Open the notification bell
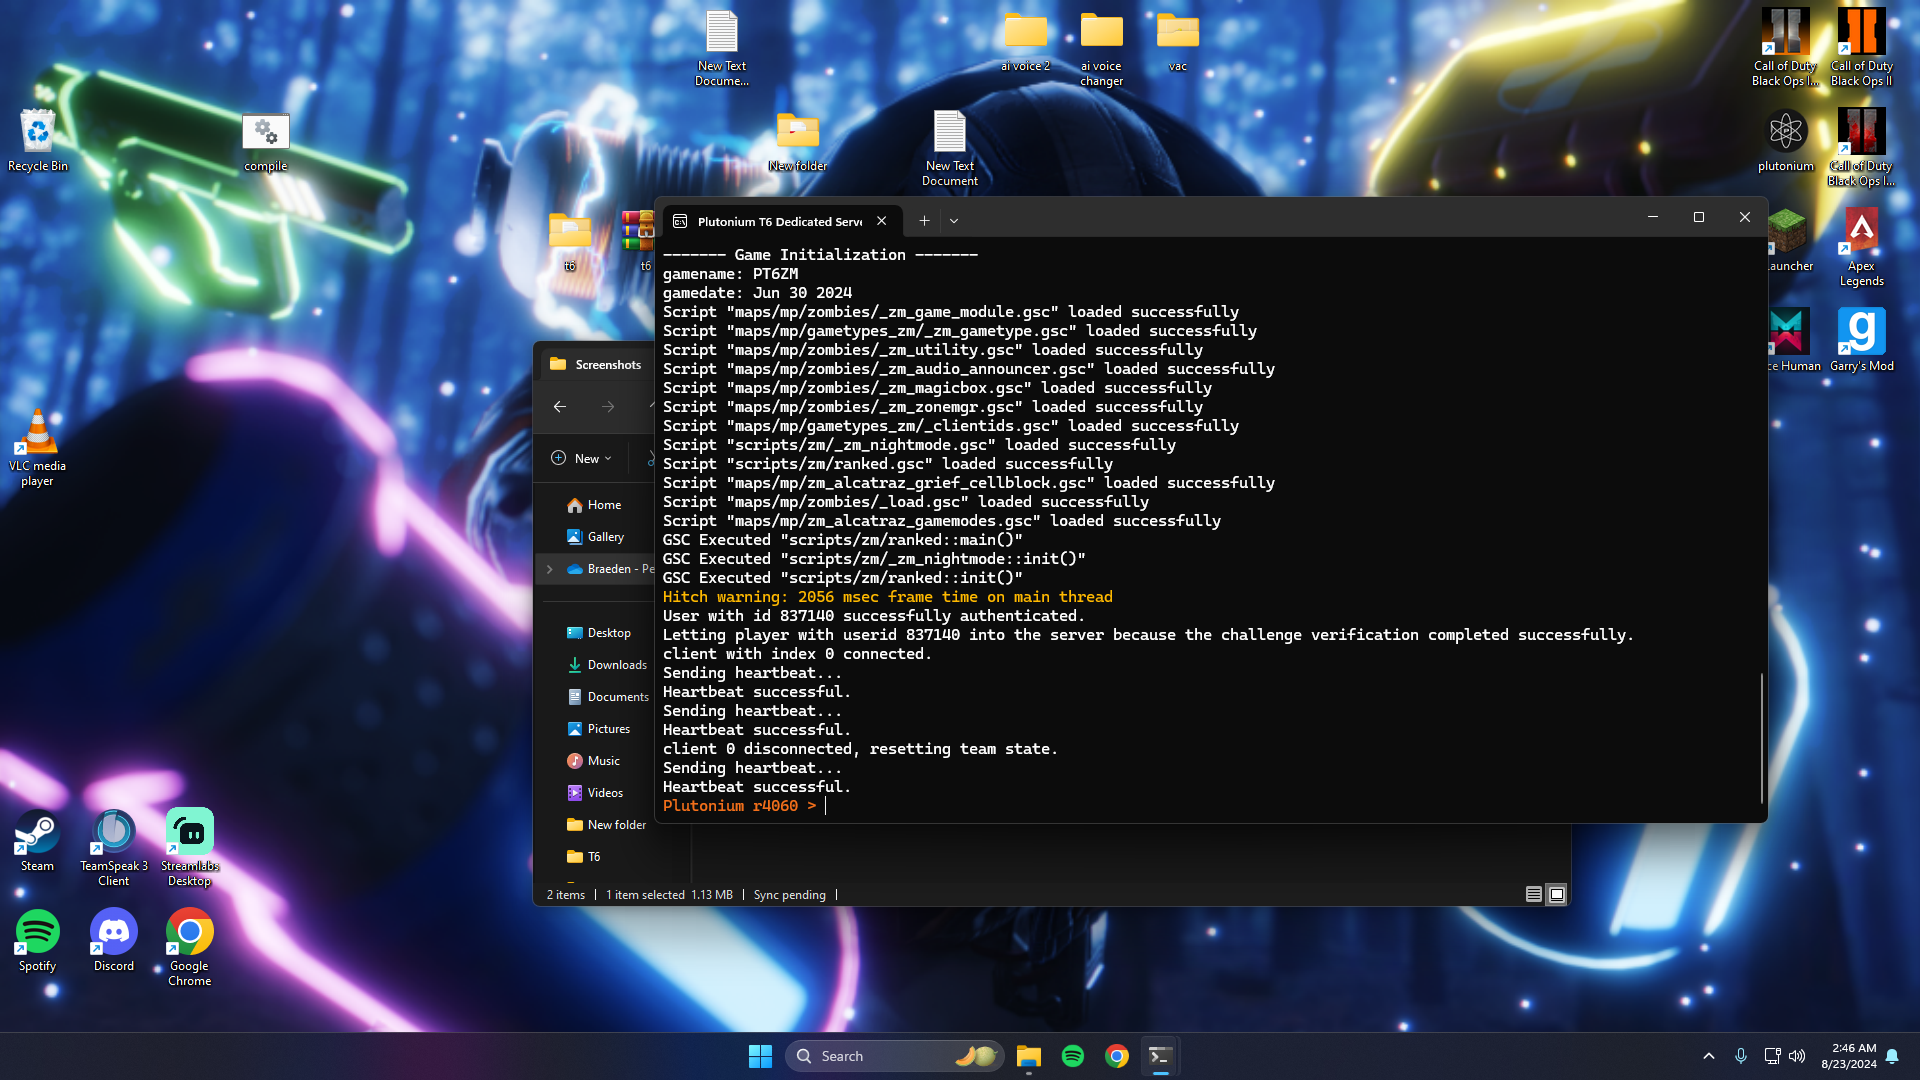 [x=1892, y=1056]
